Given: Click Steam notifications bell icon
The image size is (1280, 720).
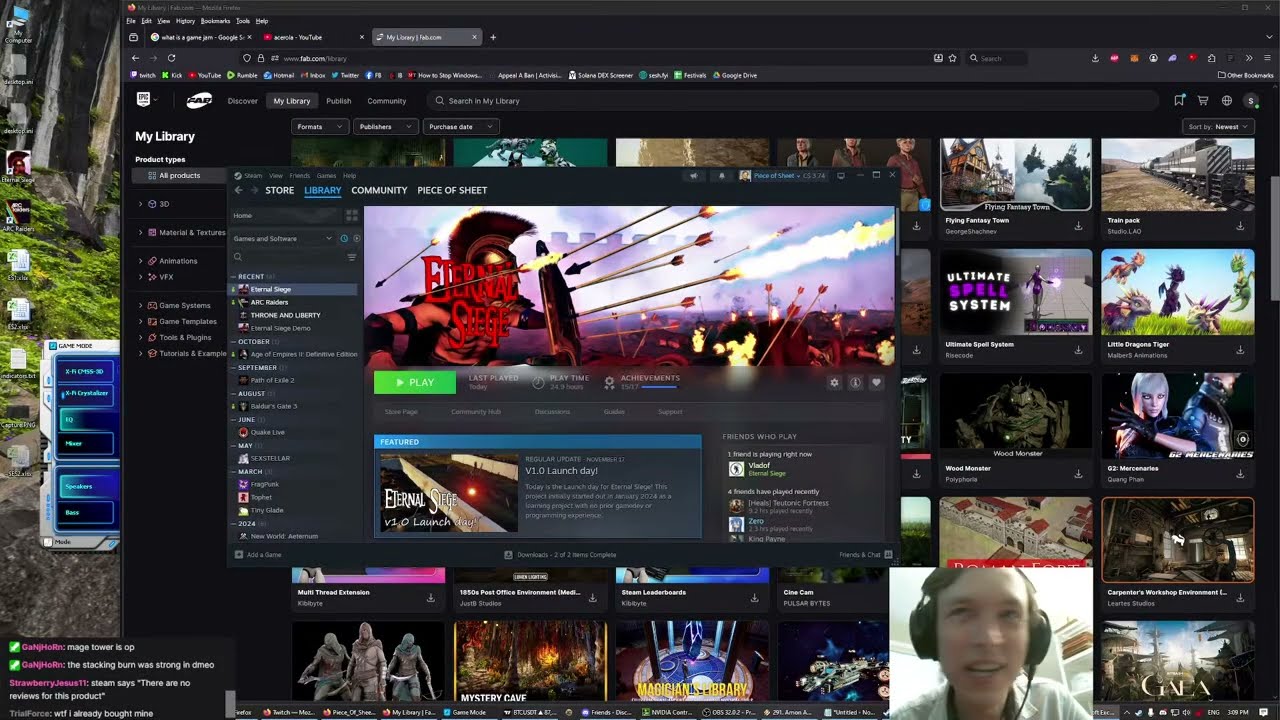Looking at the screenshot, I should click(721, 176).
